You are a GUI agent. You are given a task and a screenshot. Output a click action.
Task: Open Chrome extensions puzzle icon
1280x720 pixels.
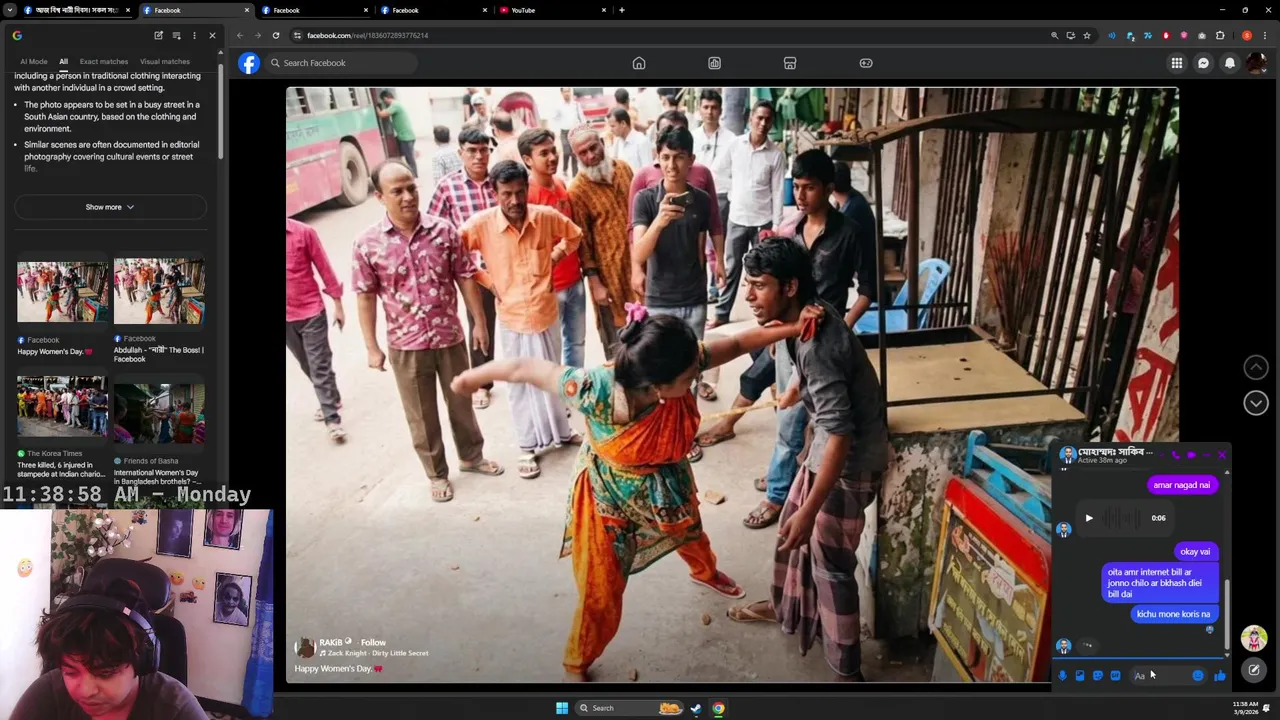1220,35
